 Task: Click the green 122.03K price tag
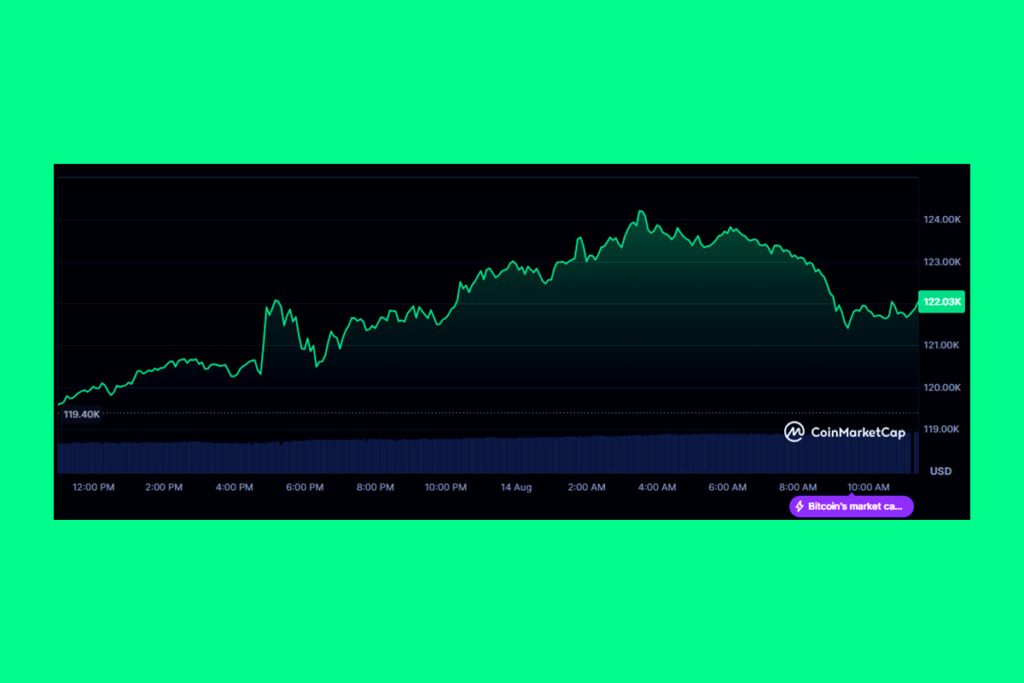click(x=939, y=300)
